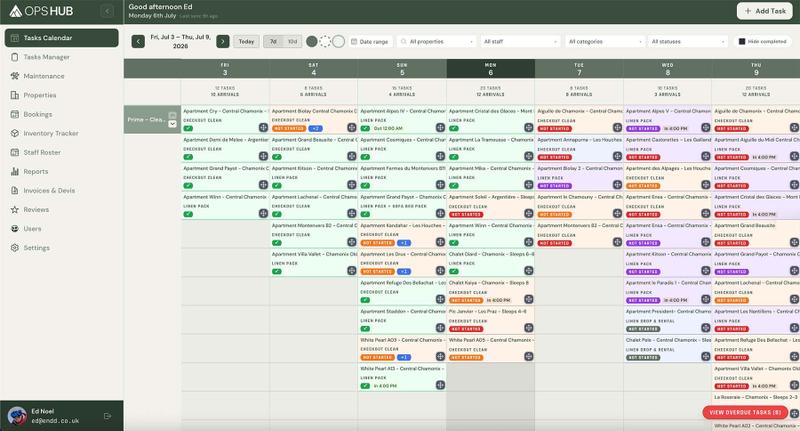
Task: Toggle green check on Apartment Winn Friday card
Action: click(188, 214)
